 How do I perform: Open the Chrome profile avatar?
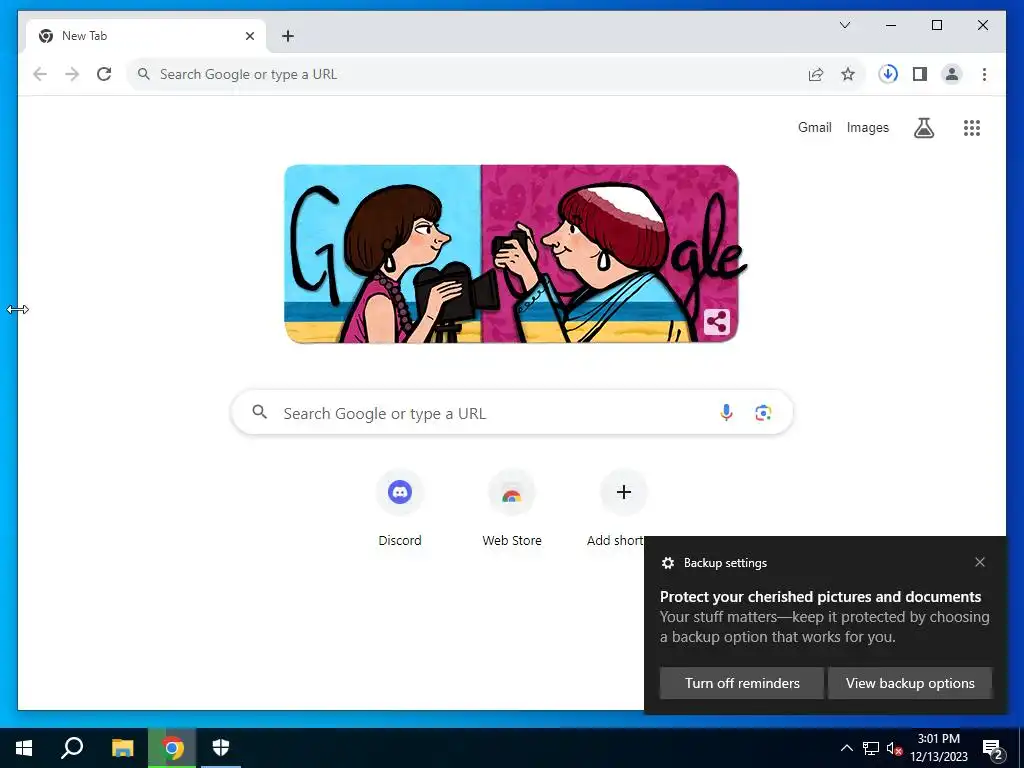952,74
